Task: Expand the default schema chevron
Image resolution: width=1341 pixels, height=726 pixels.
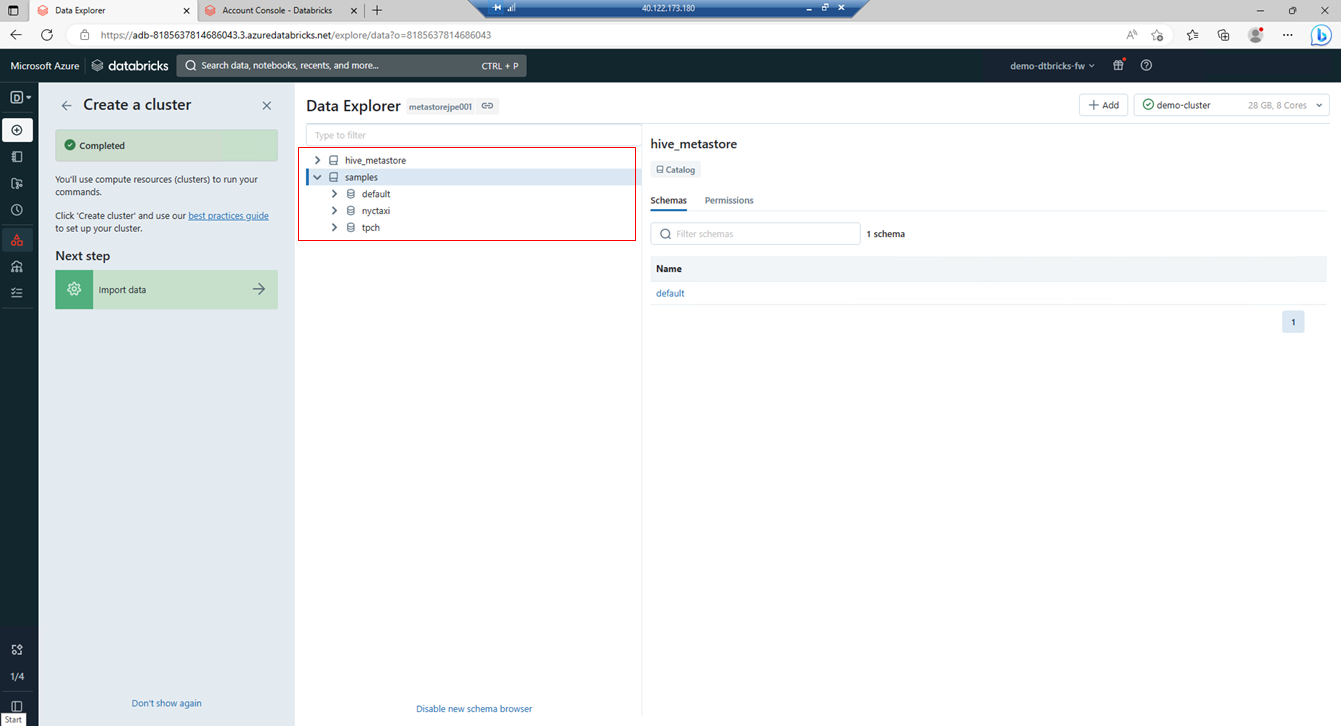Action: pos(335,194)
